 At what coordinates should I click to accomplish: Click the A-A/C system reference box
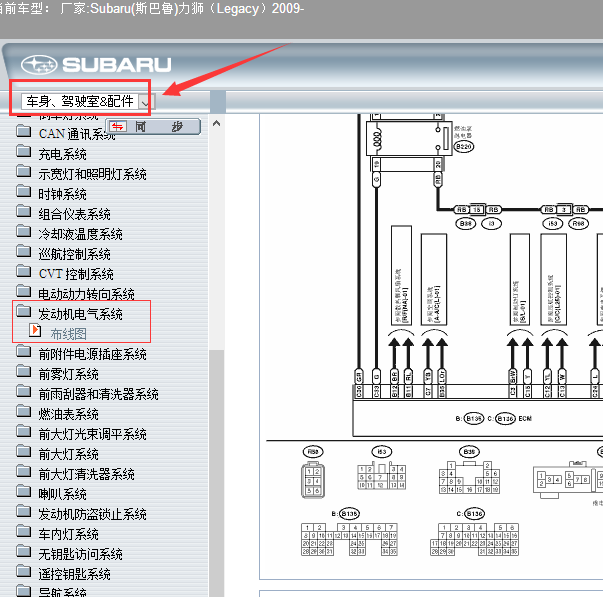[x=434, y=279]
